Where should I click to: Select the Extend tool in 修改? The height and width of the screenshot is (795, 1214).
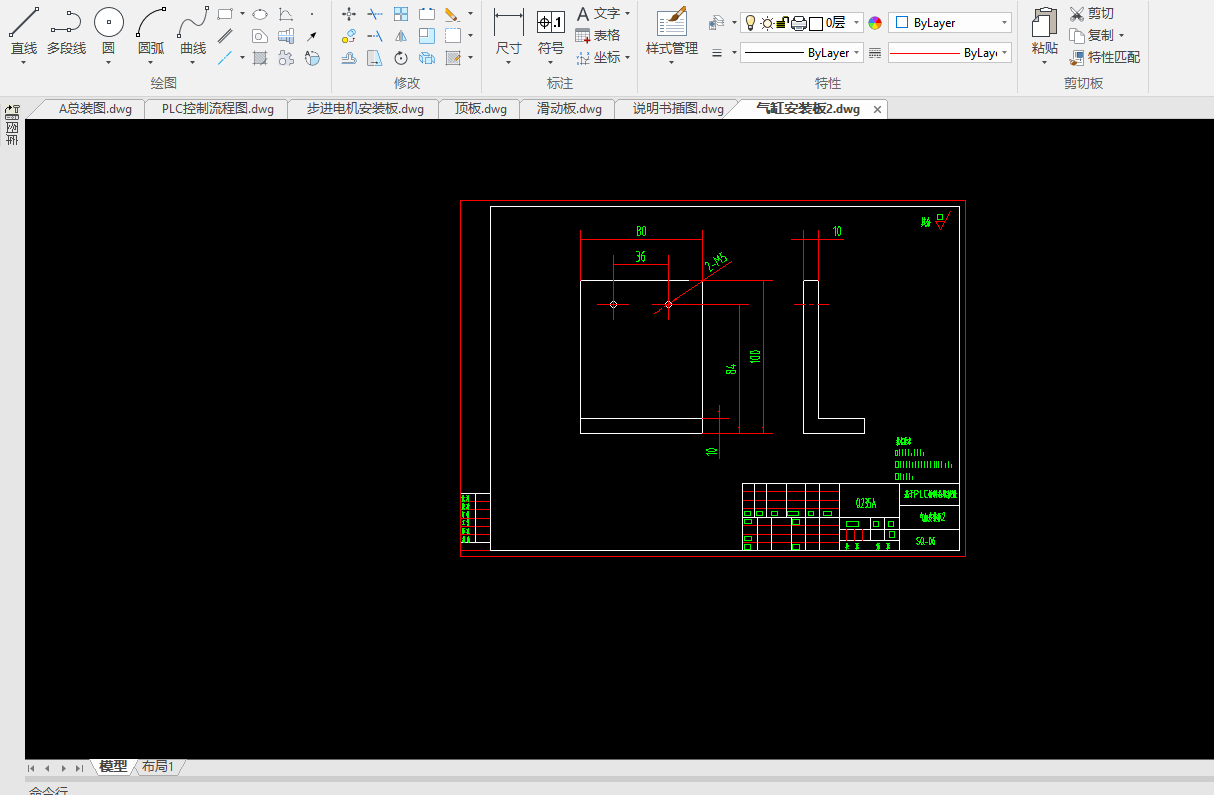[375, 36]
